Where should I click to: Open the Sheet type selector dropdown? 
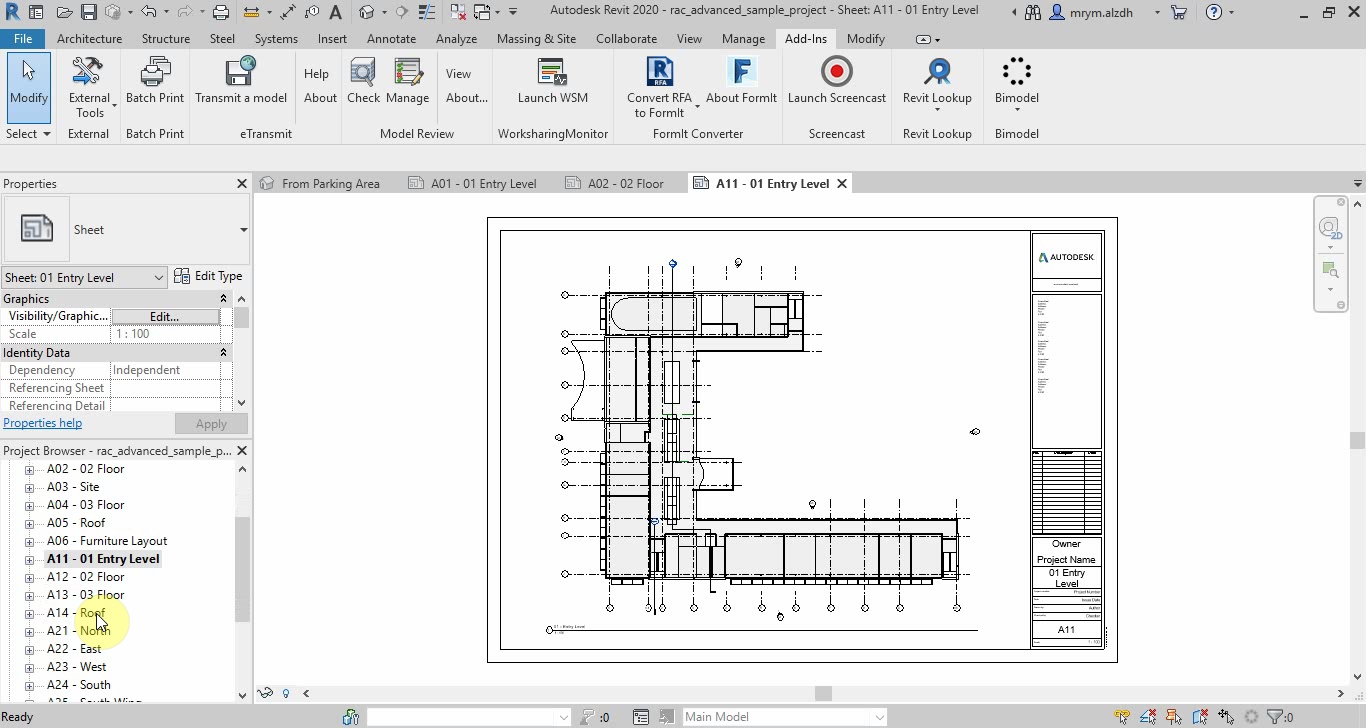pos(243,230)
